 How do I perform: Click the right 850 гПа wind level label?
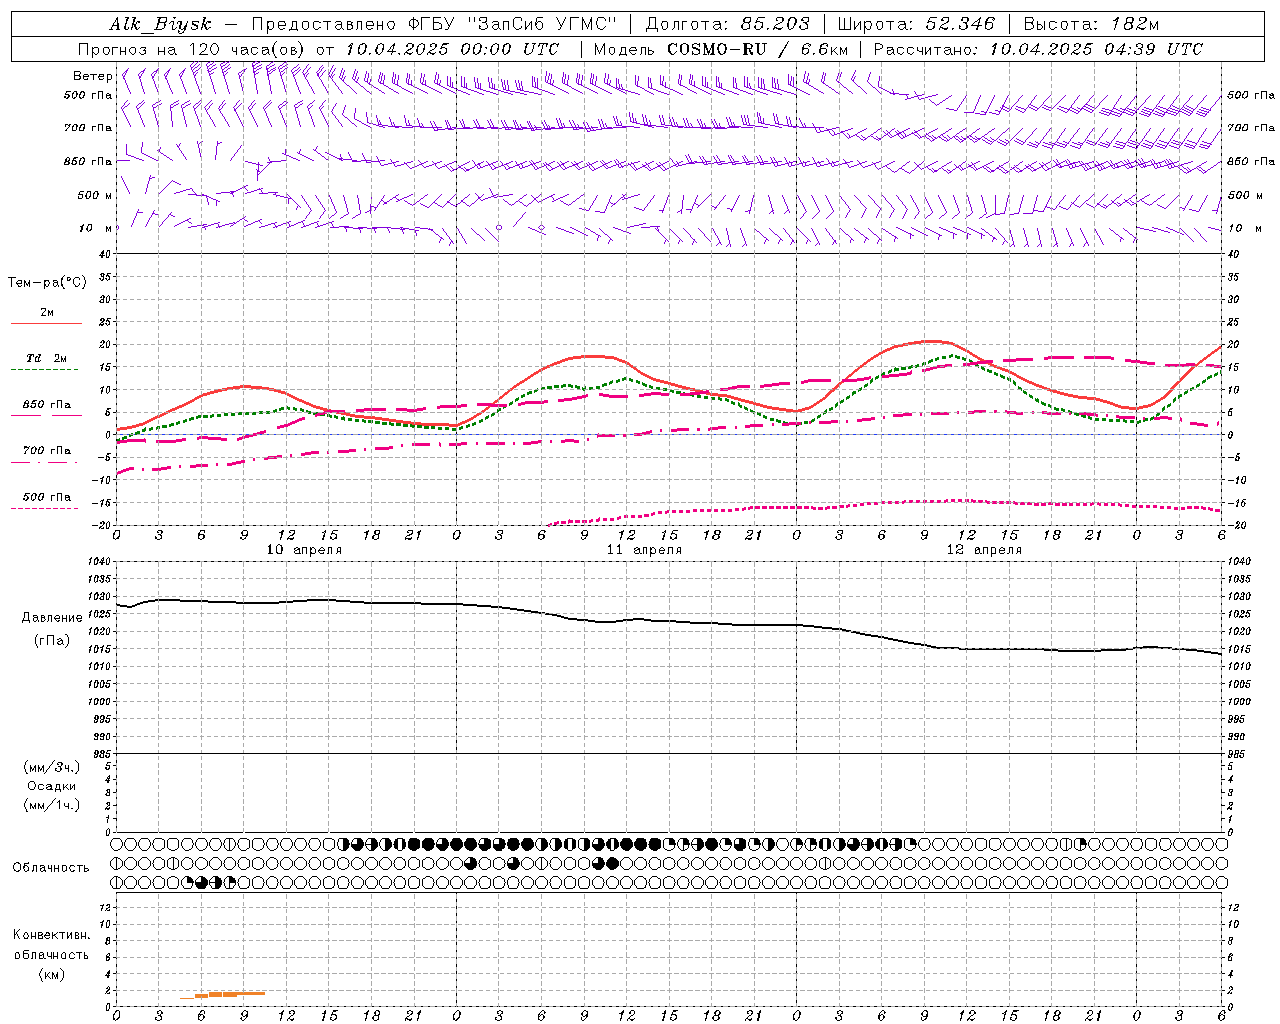pos(1251,161)
